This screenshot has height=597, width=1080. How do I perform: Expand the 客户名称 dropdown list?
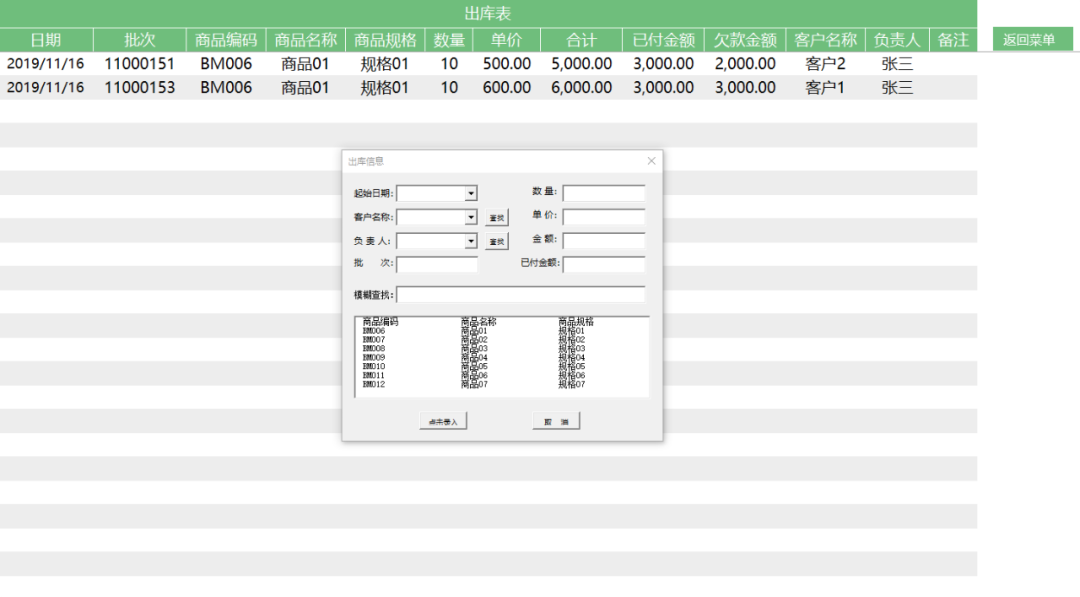471,217
